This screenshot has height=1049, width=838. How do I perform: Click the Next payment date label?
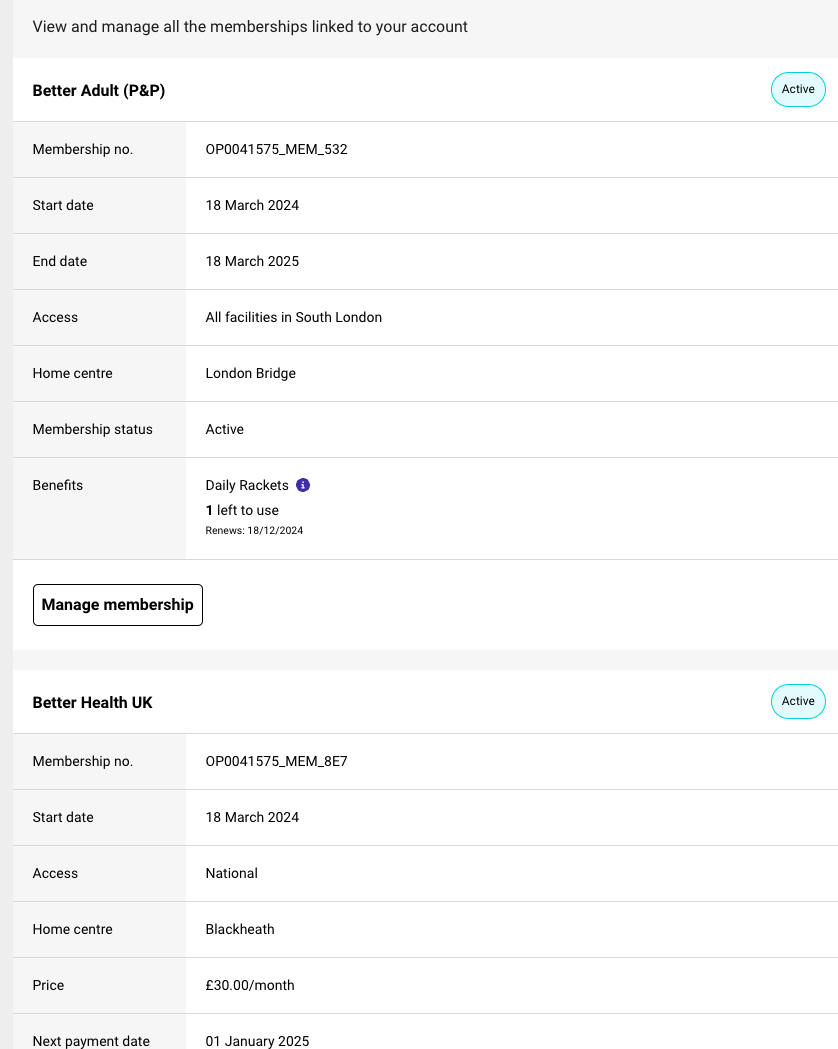point(91,1041)
